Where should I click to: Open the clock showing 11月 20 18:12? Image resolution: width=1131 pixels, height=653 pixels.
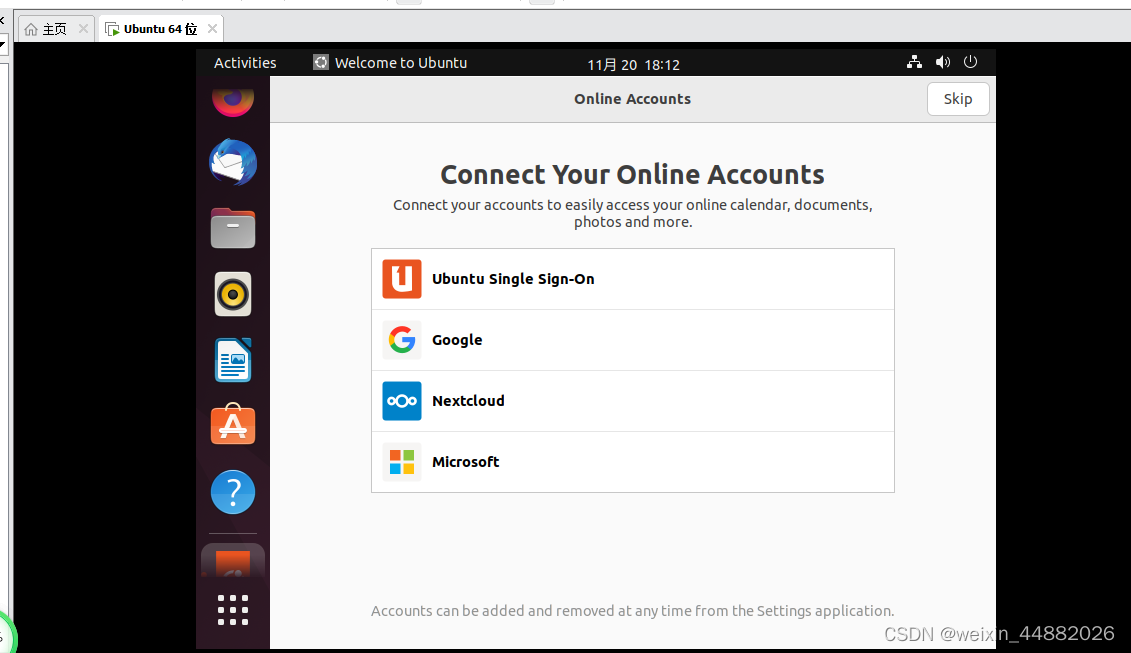[x=633, y=64]
